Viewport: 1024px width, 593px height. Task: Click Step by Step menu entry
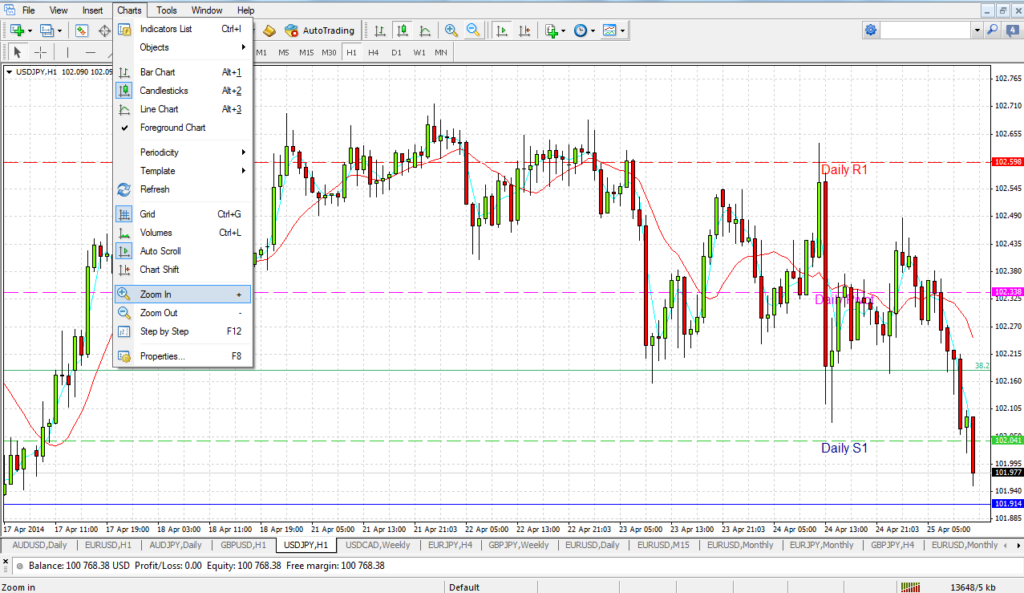[183, 331]
